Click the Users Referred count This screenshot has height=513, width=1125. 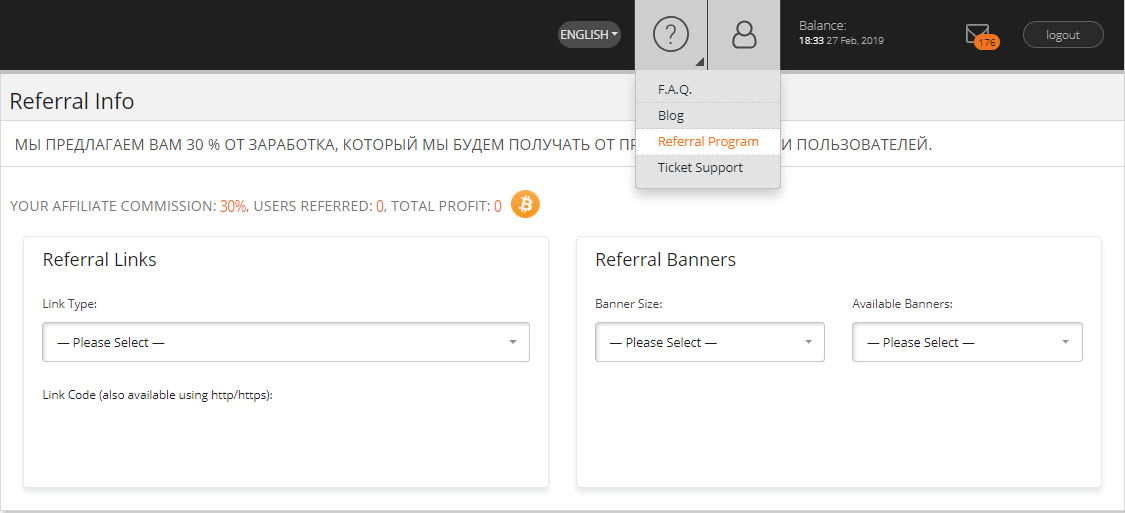pyautogui.click(x=380, y=206)
